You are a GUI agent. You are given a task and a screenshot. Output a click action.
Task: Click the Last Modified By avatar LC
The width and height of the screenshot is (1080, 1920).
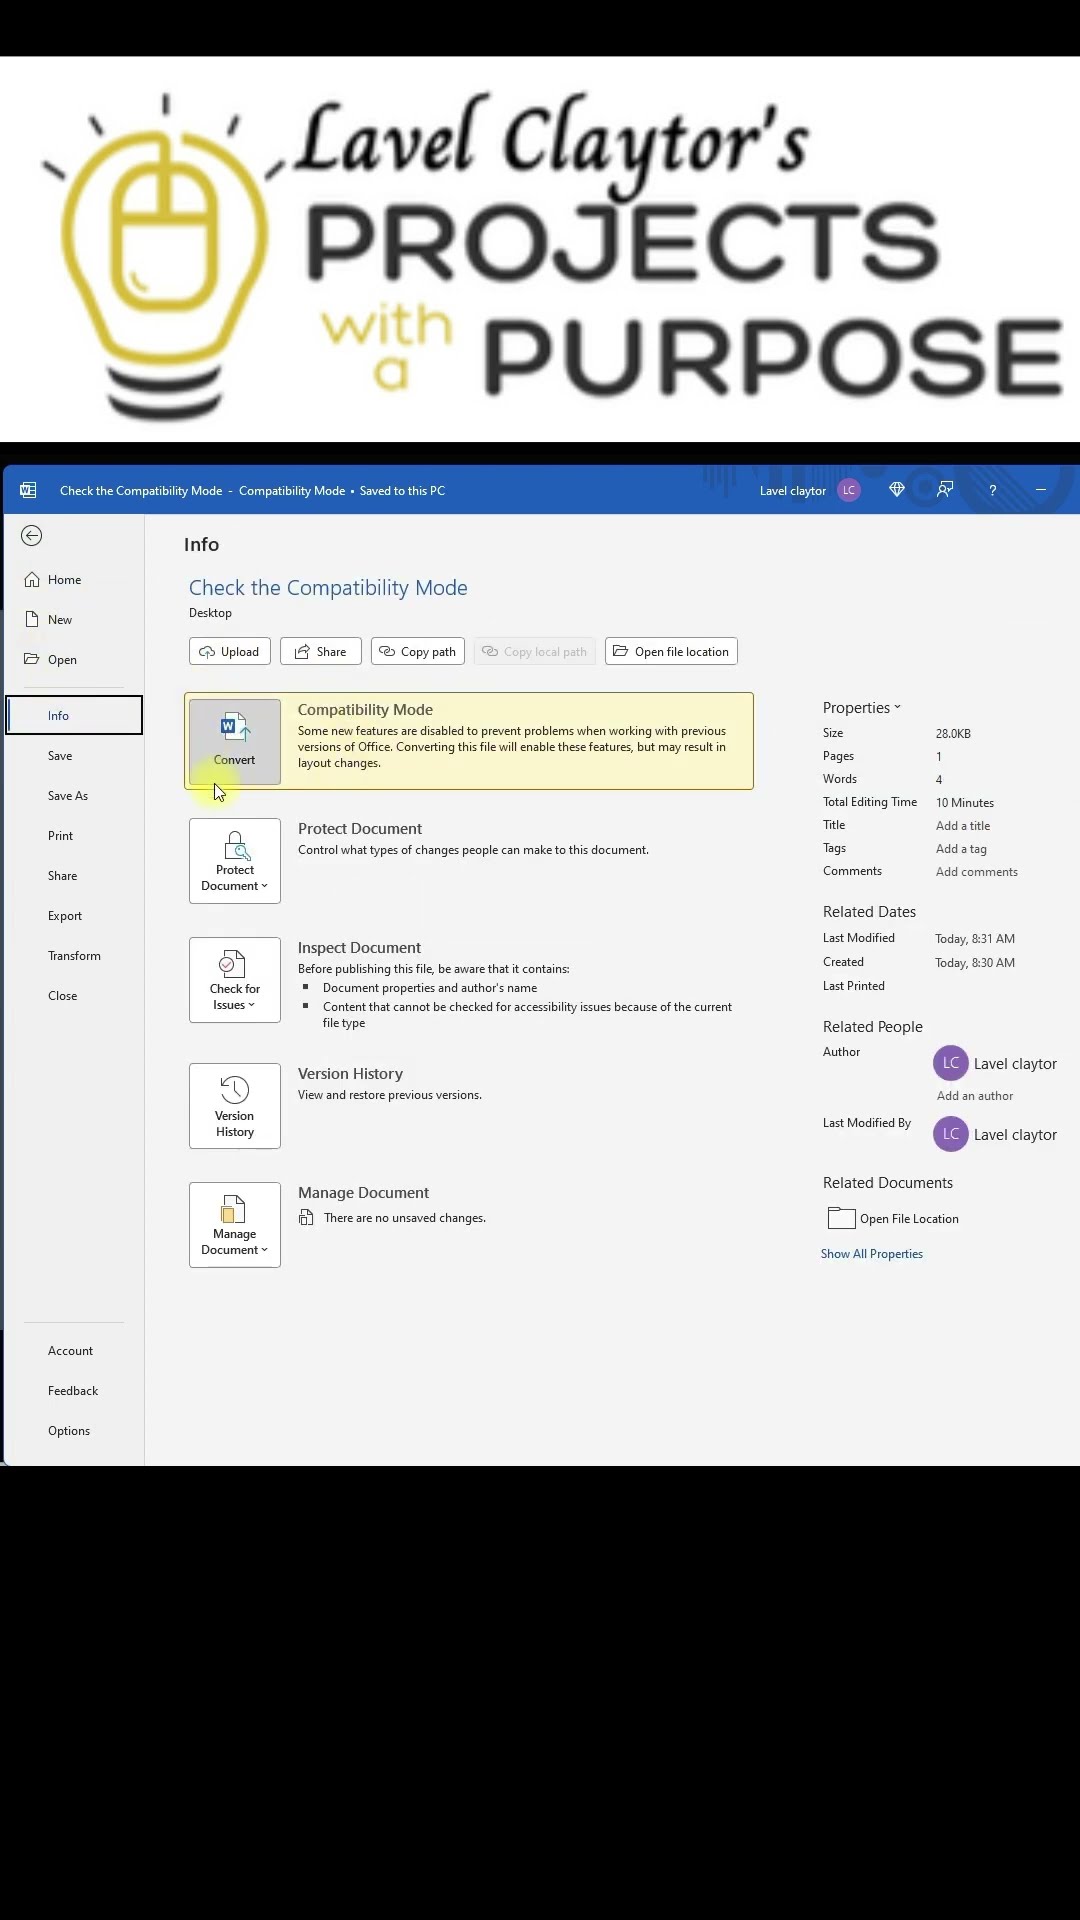tap(951, 1134)
